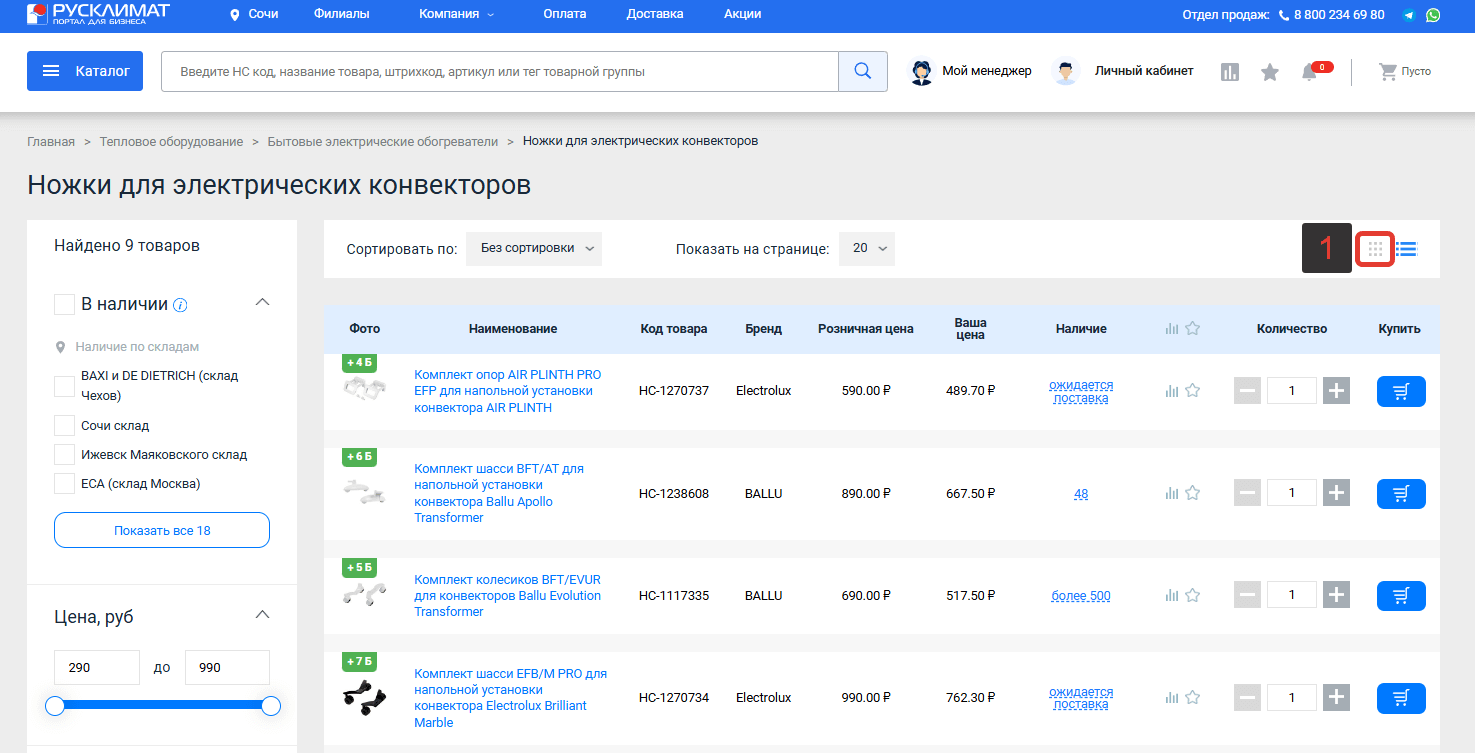
Task: Click quantity field for HC-1270734
Action: pyautogui.click(x=1291, y=697)
